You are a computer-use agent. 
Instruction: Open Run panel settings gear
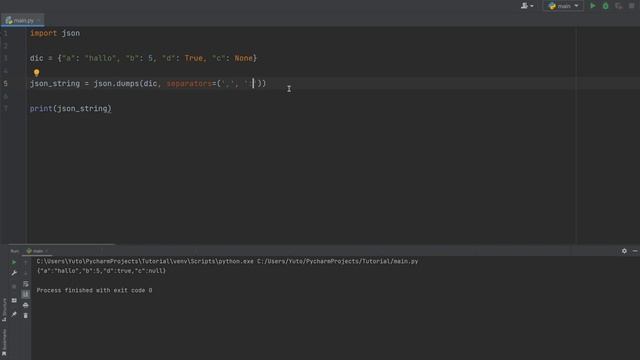[624, 251]
